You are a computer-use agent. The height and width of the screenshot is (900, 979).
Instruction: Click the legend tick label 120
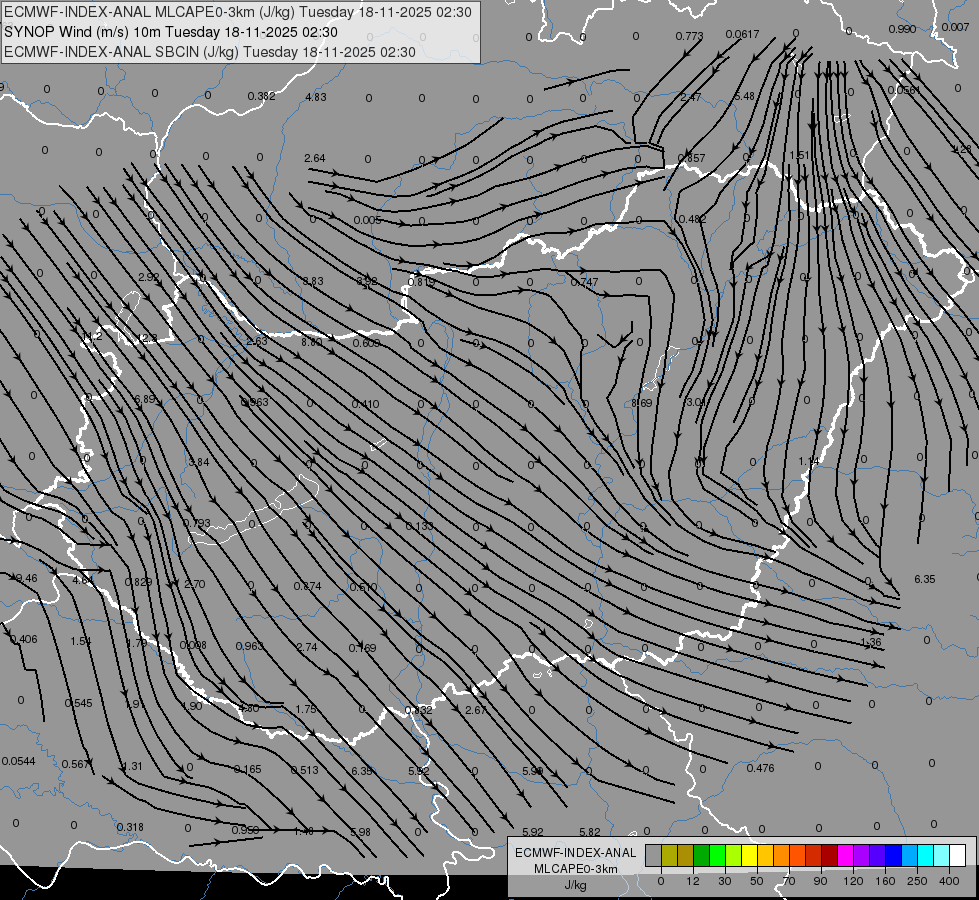pos(853,881)
